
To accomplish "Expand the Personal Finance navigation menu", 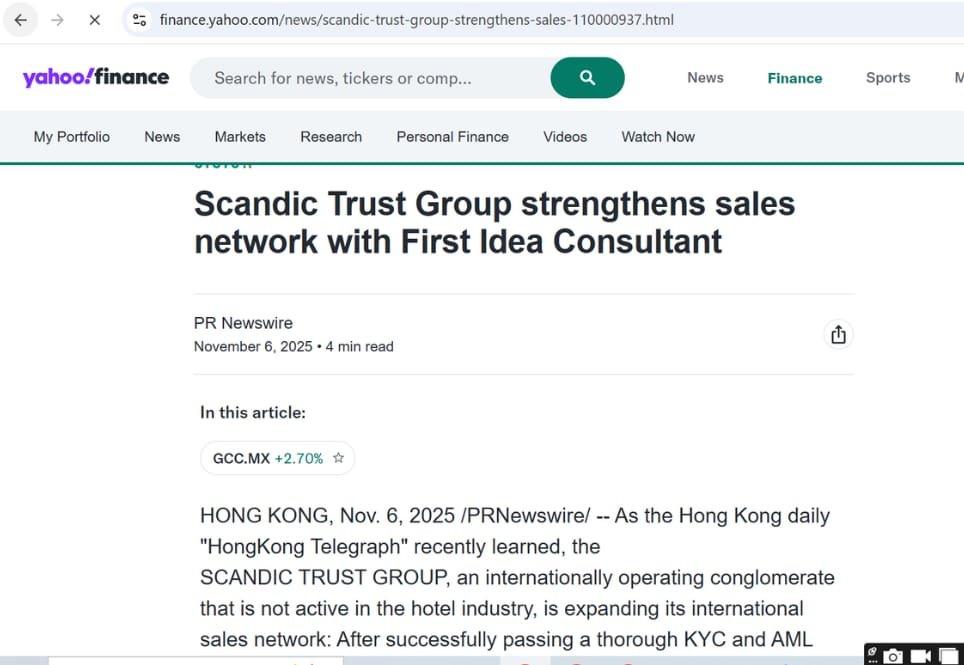I will tap(452, 137).
